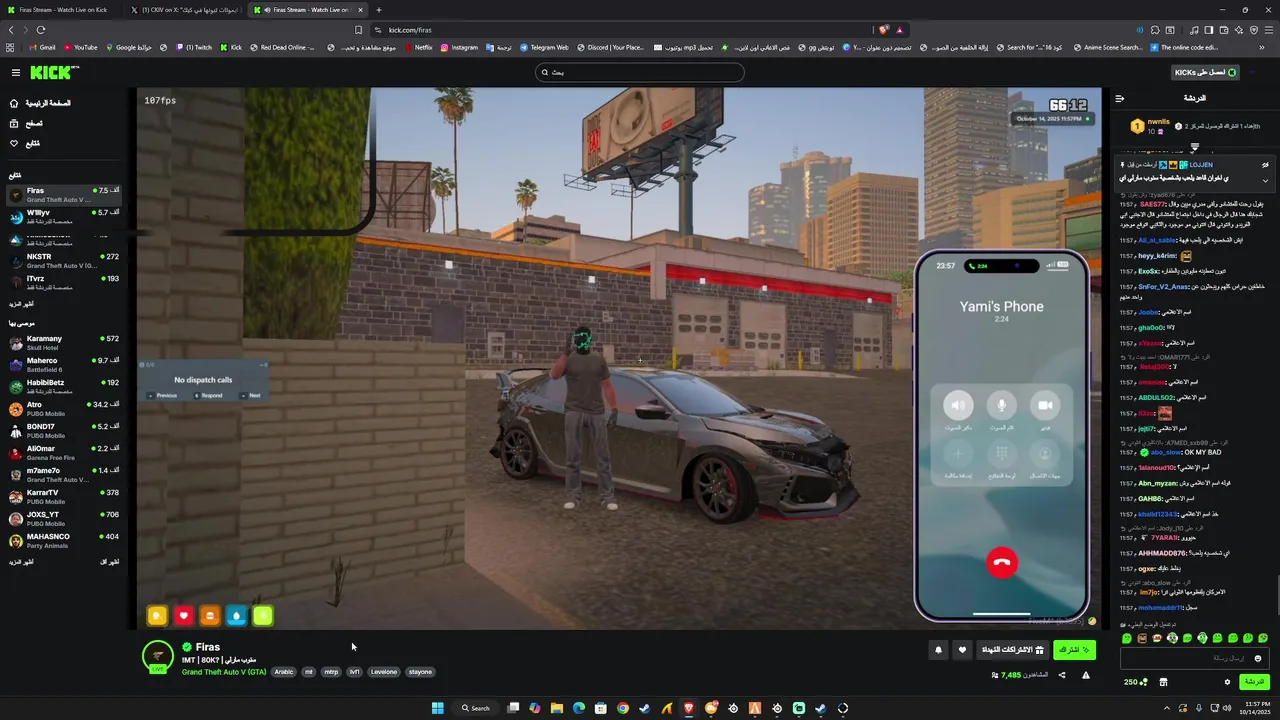The height and width of the screenshot is (720, 1280).
Task: Open W1llyv channel in sidebar
Action: click(x=64, y=216)
